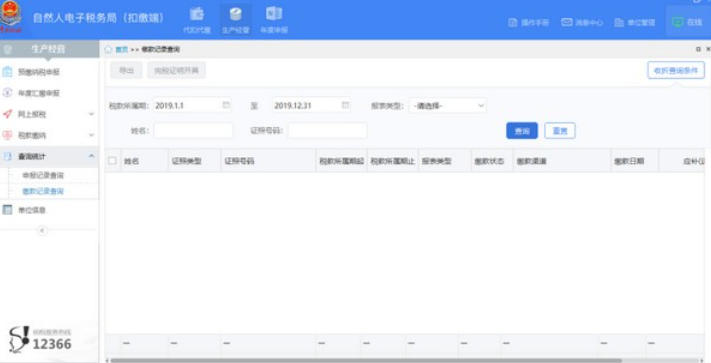Click the 查询统计 sidebar icon
This screenshot has height=363, width=711.
7,156
